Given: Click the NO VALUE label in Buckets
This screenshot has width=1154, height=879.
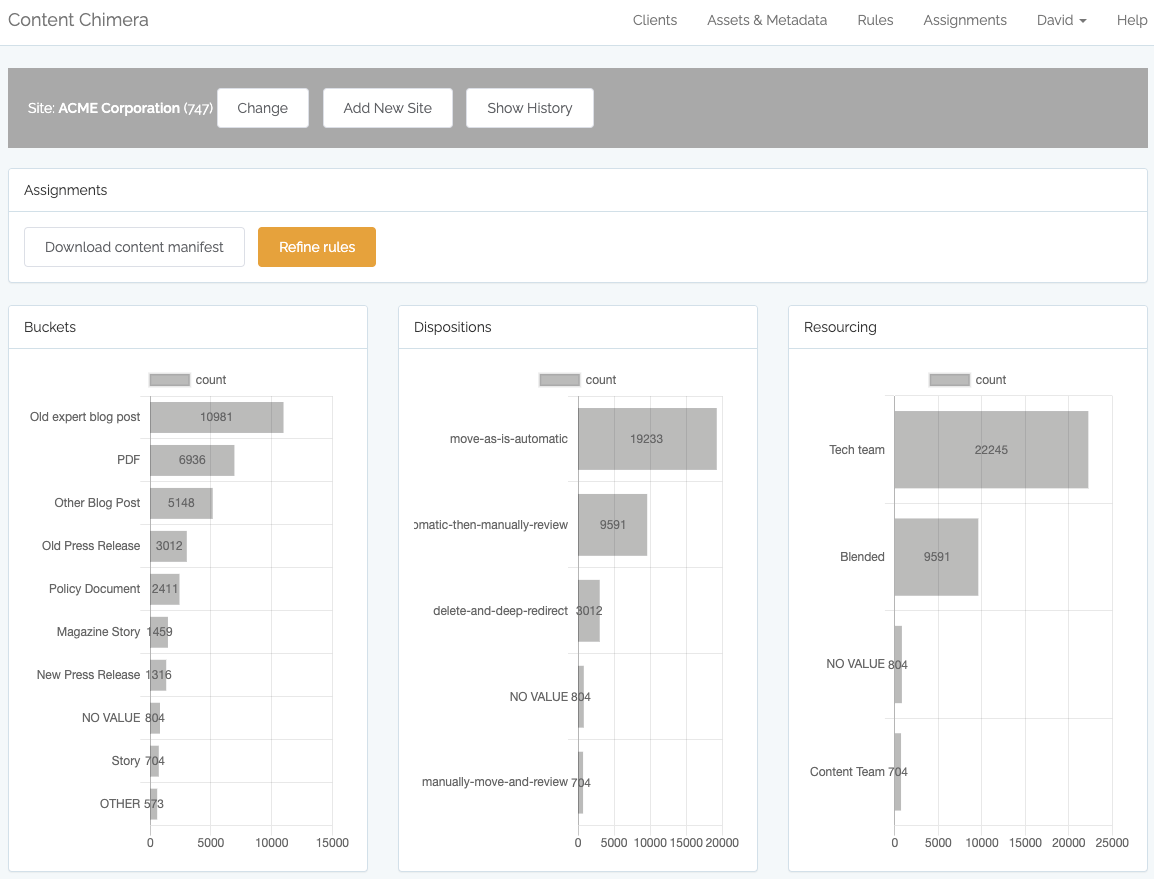Looking at the screenshot, I should (111, 718).
